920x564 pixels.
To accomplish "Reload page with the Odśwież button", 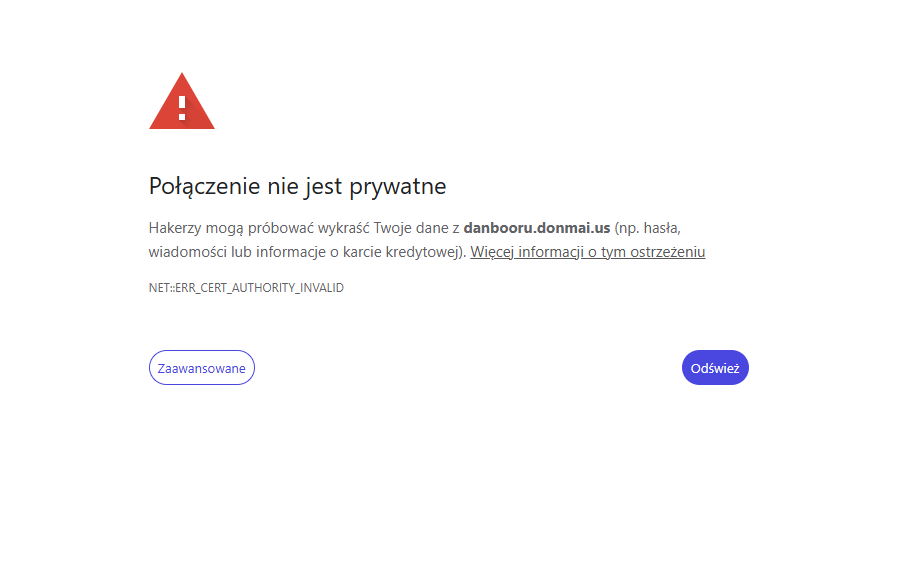I will (x=715, y=368).
